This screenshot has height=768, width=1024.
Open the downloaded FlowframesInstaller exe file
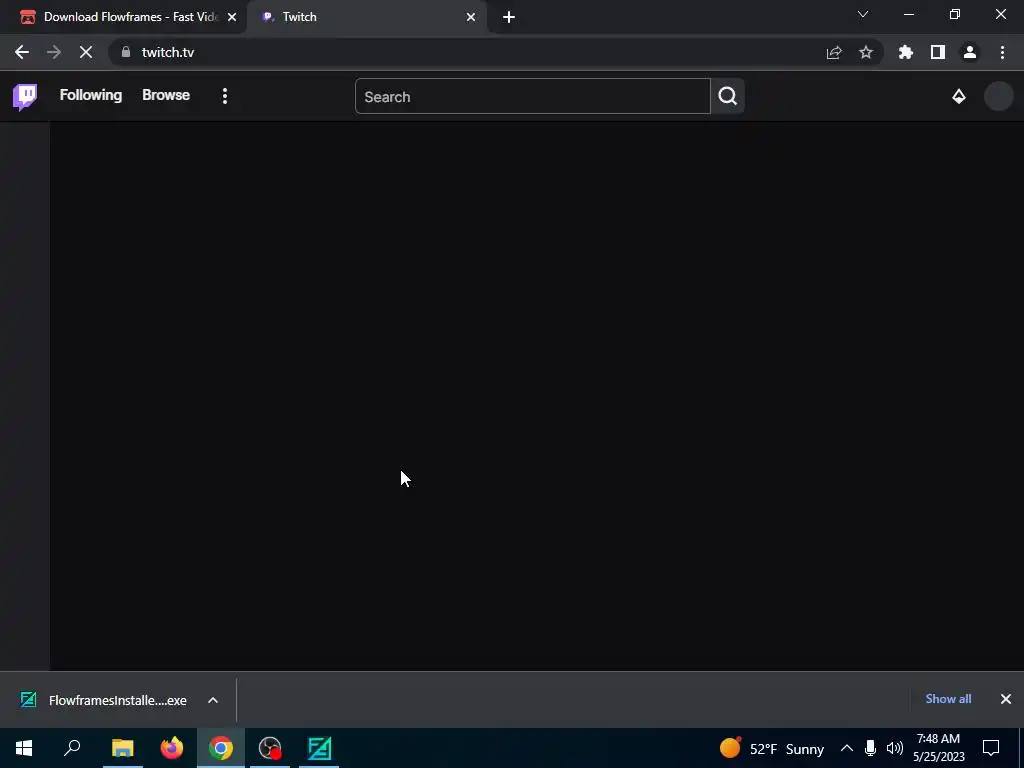point(103,700)
